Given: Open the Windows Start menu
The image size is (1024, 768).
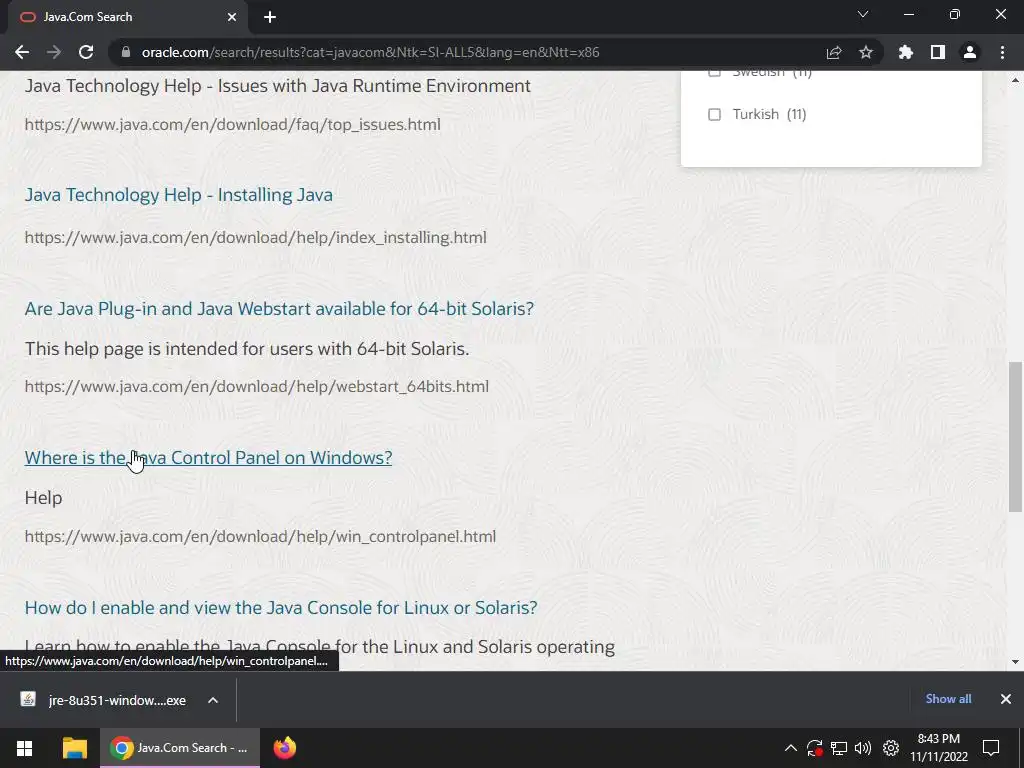Looking at the screenshot, I should point(25,748).
